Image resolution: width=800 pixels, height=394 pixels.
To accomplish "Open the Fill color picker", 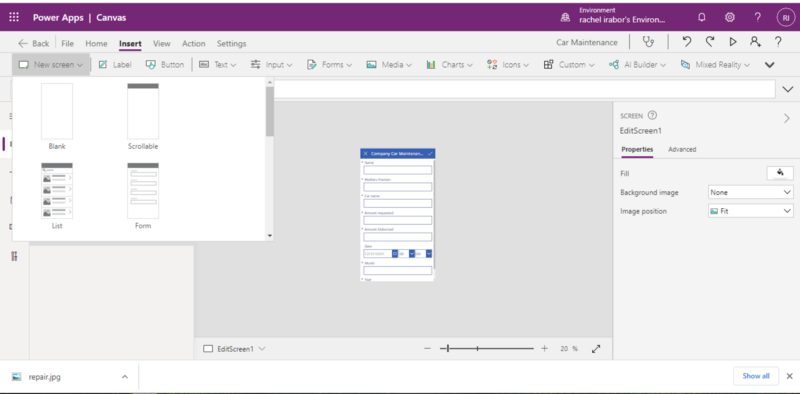I will click(780, 173).
